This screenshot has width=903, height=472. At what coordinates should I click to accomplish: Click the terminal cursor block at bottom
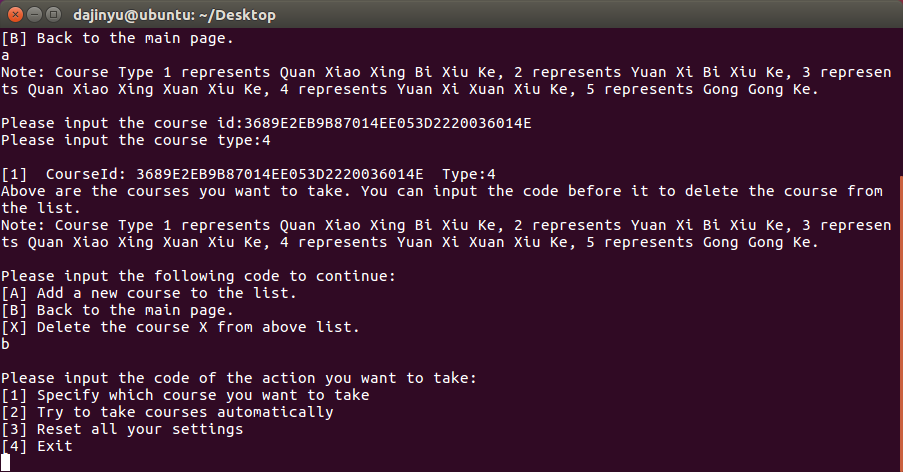point(5,462)
